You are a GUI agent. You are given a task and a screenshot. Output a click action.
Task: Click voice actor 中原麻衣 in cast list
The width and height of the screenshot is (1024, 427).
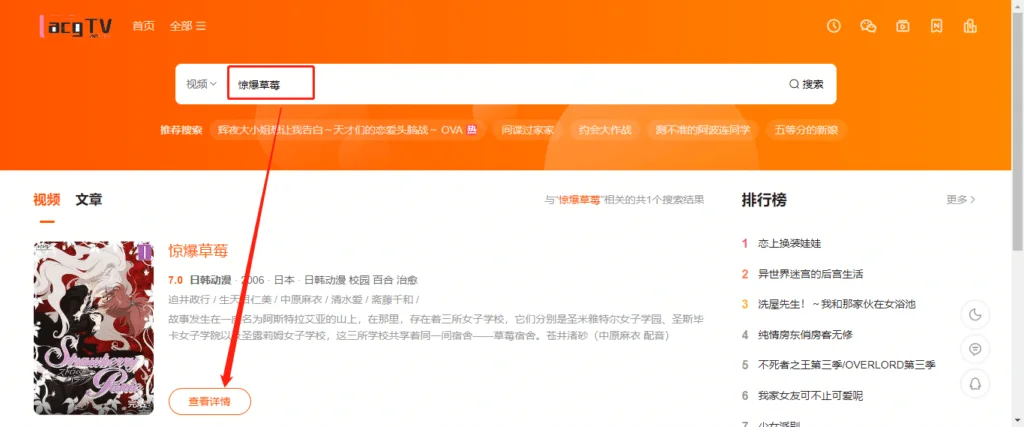(x=301, y=299)
